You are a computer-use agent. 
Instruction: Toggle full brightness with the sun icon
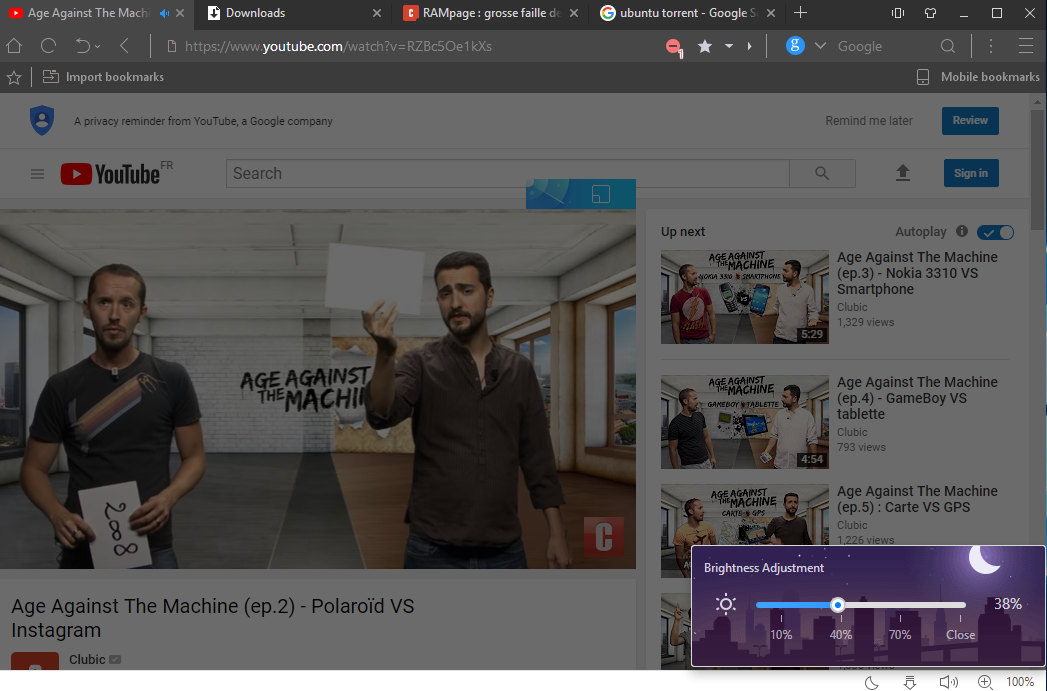725,603
